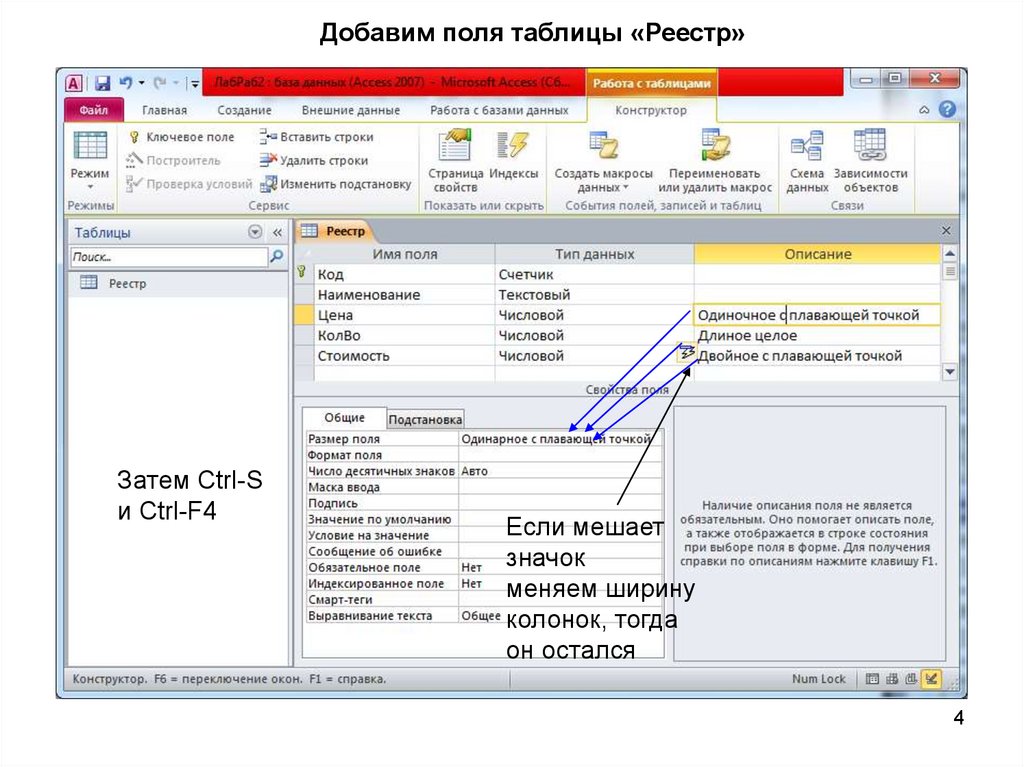This screenshot has width=1024, height=767.
Task: Switch to the Создание ribbon tab
Action: pos(244,110)
